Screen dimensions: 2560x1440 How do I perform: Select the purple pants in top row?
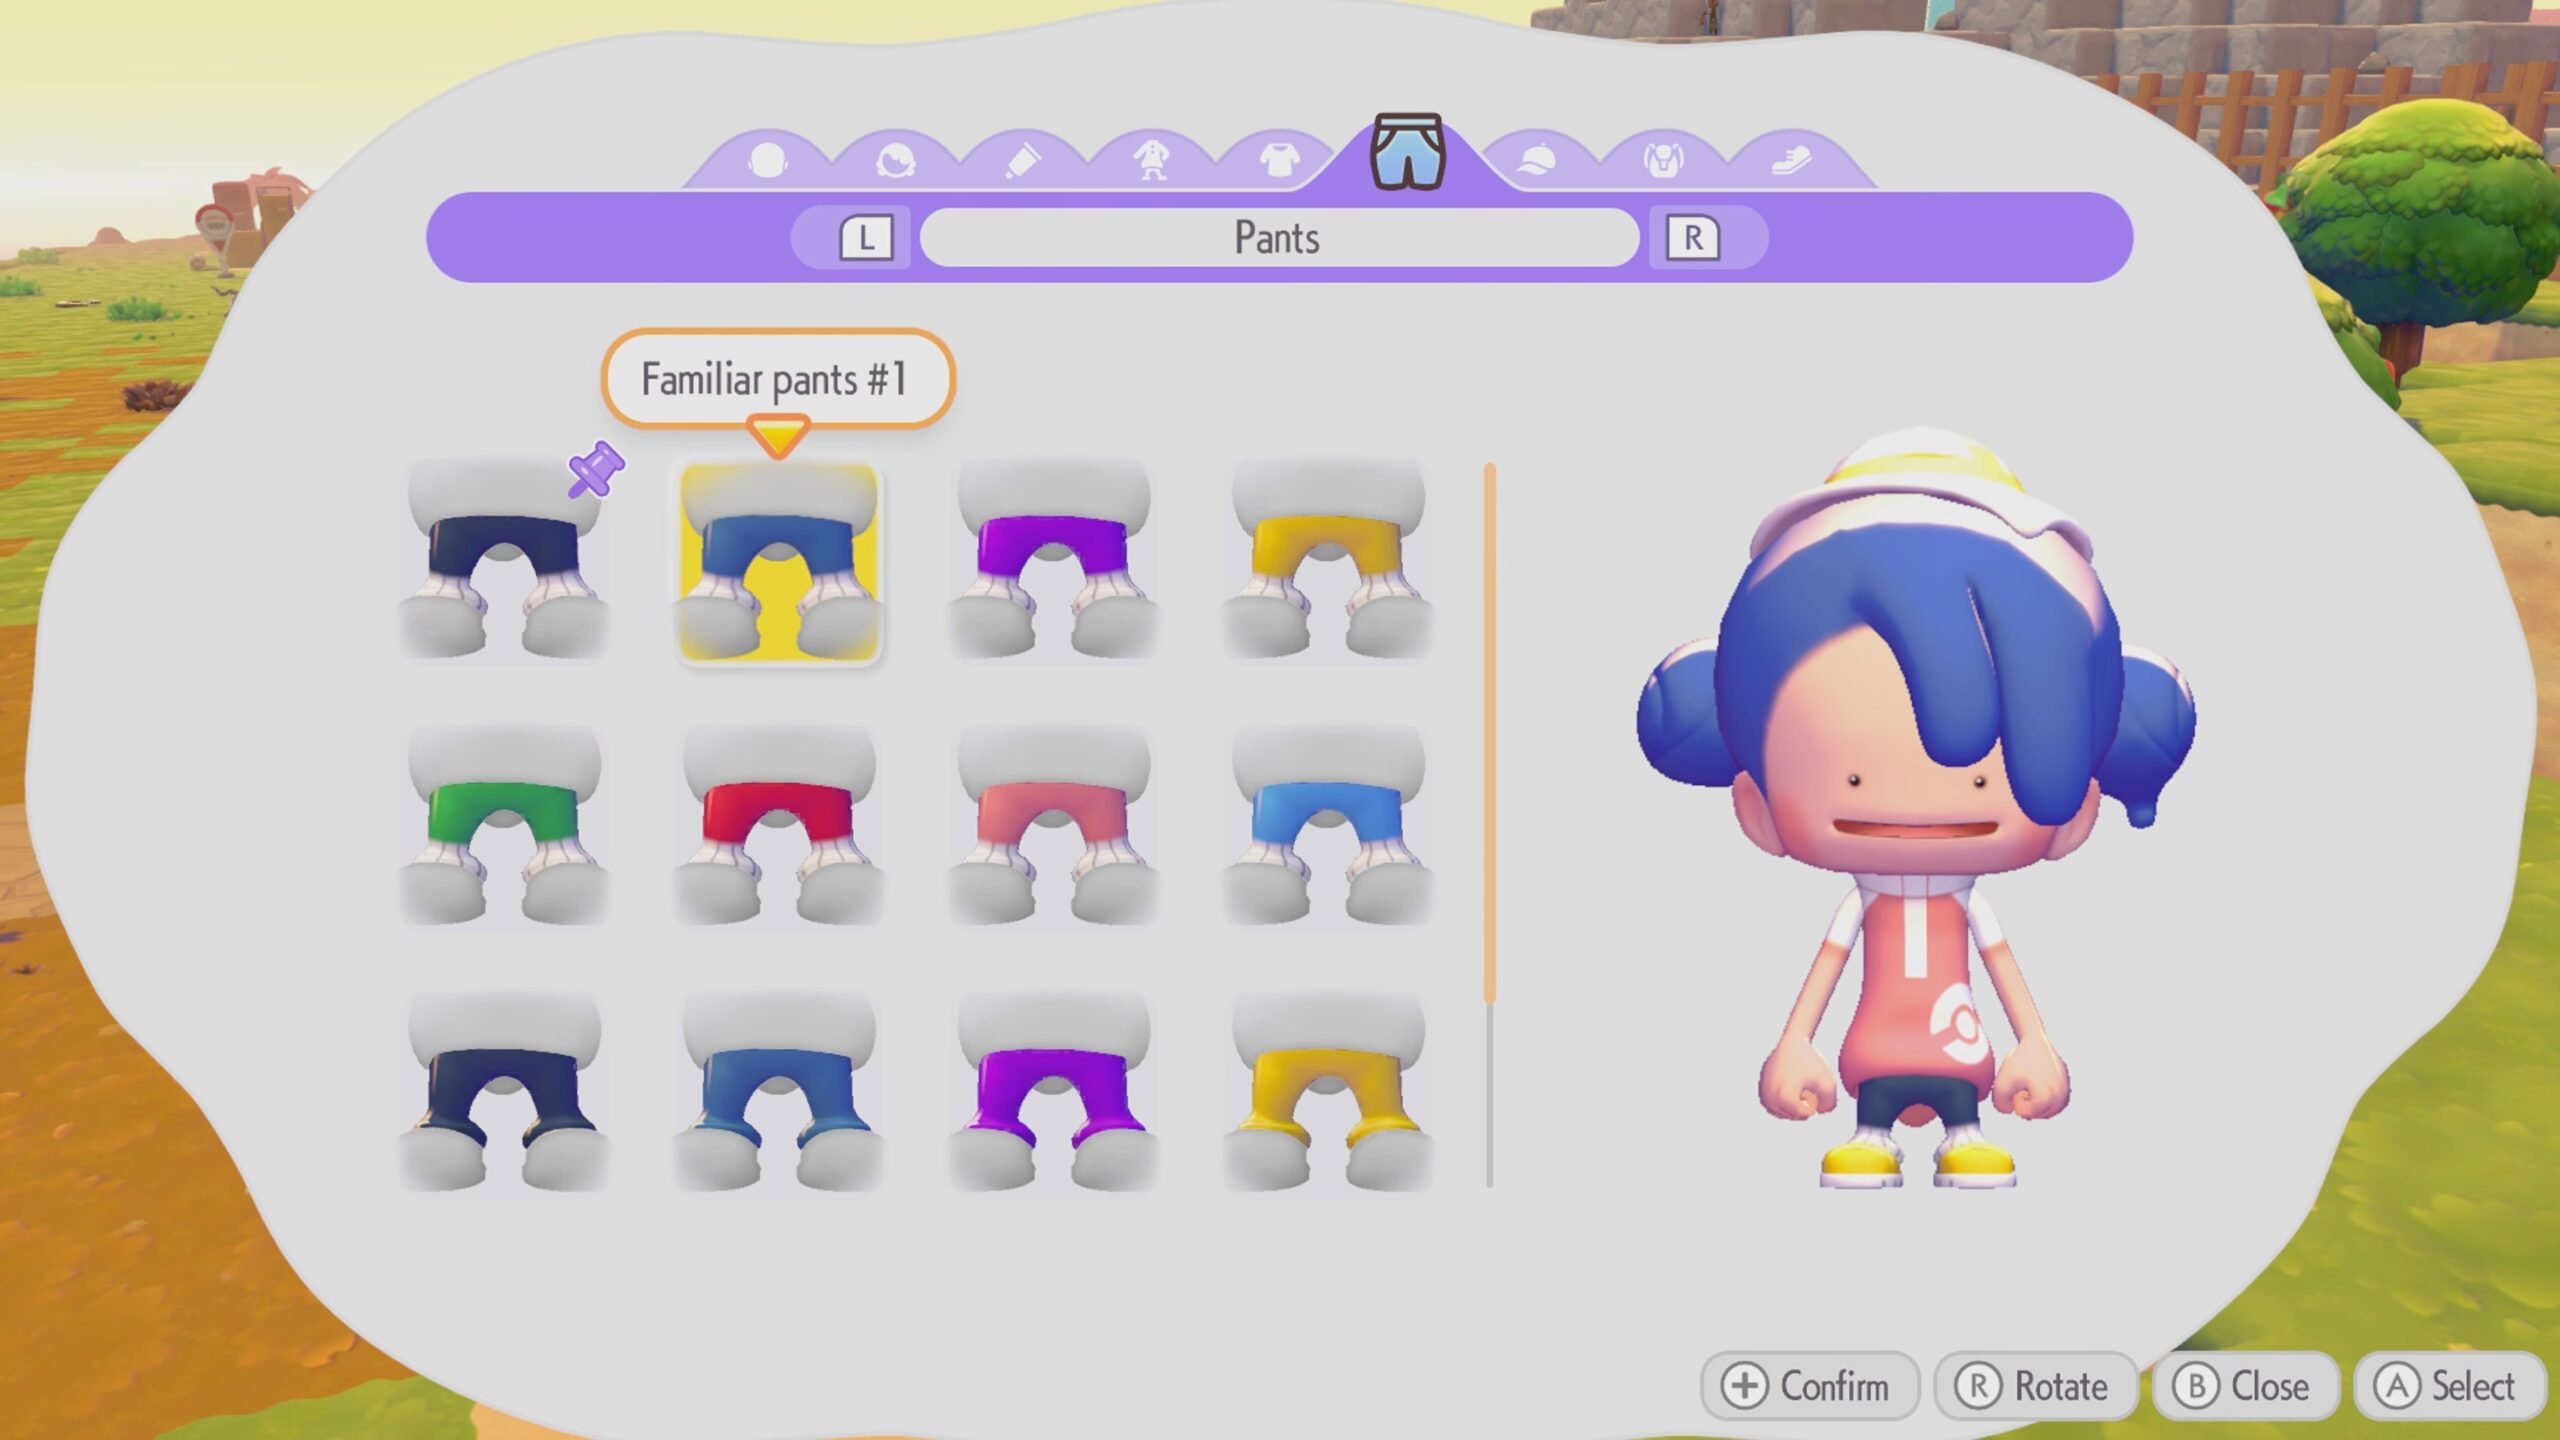click(x=1053, y=560)
